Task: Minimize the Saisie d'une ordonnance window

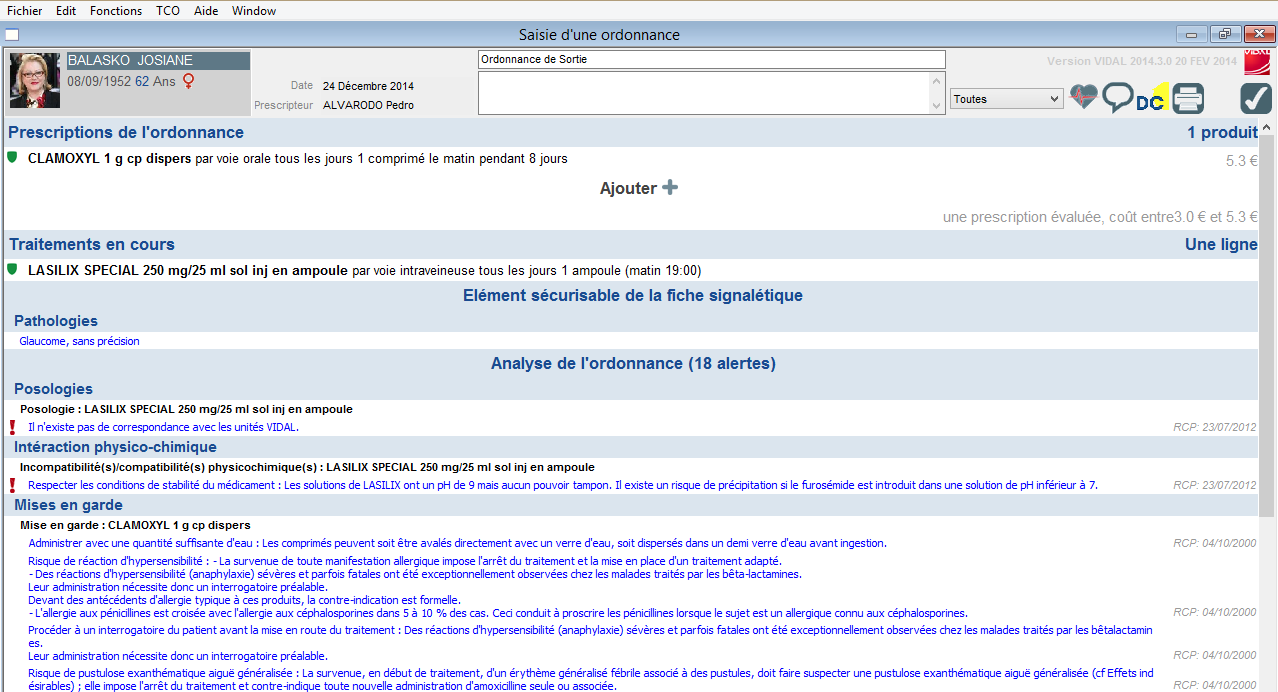Action: pyautogui.click(x=1191, y=34)
